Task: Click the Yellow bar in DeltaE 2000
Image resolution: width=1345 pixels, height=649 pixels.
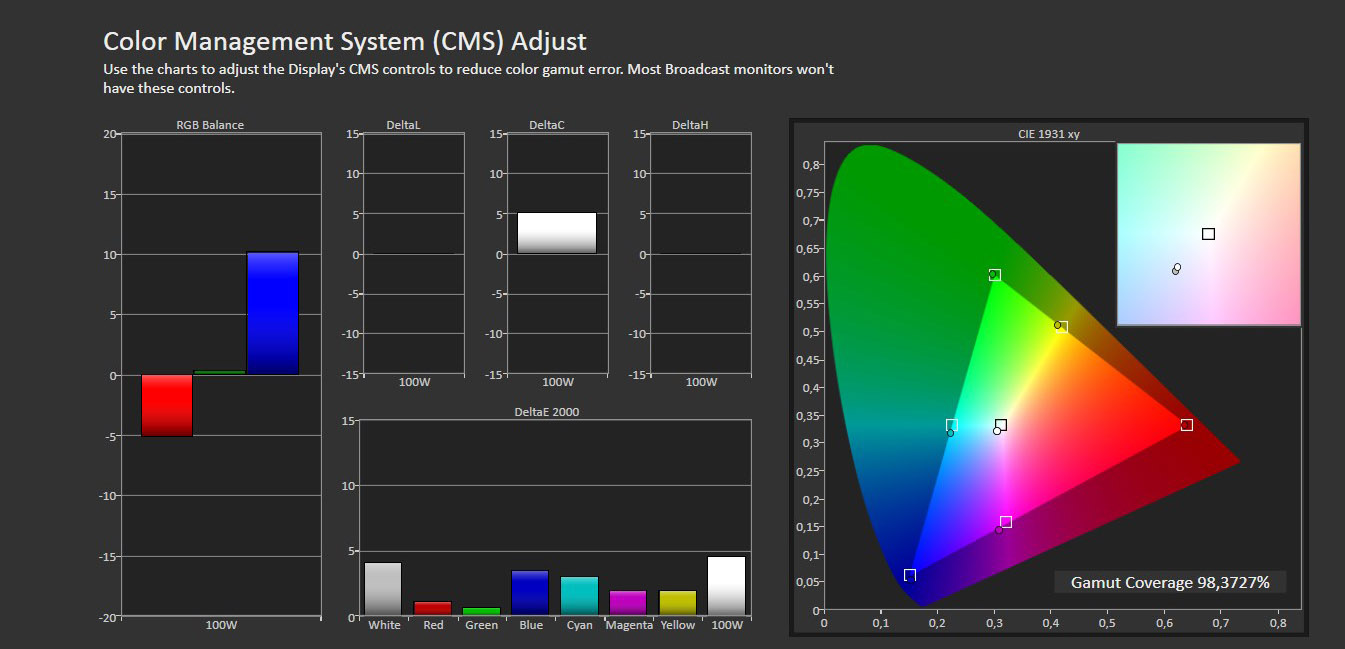Action: (677, 603)
